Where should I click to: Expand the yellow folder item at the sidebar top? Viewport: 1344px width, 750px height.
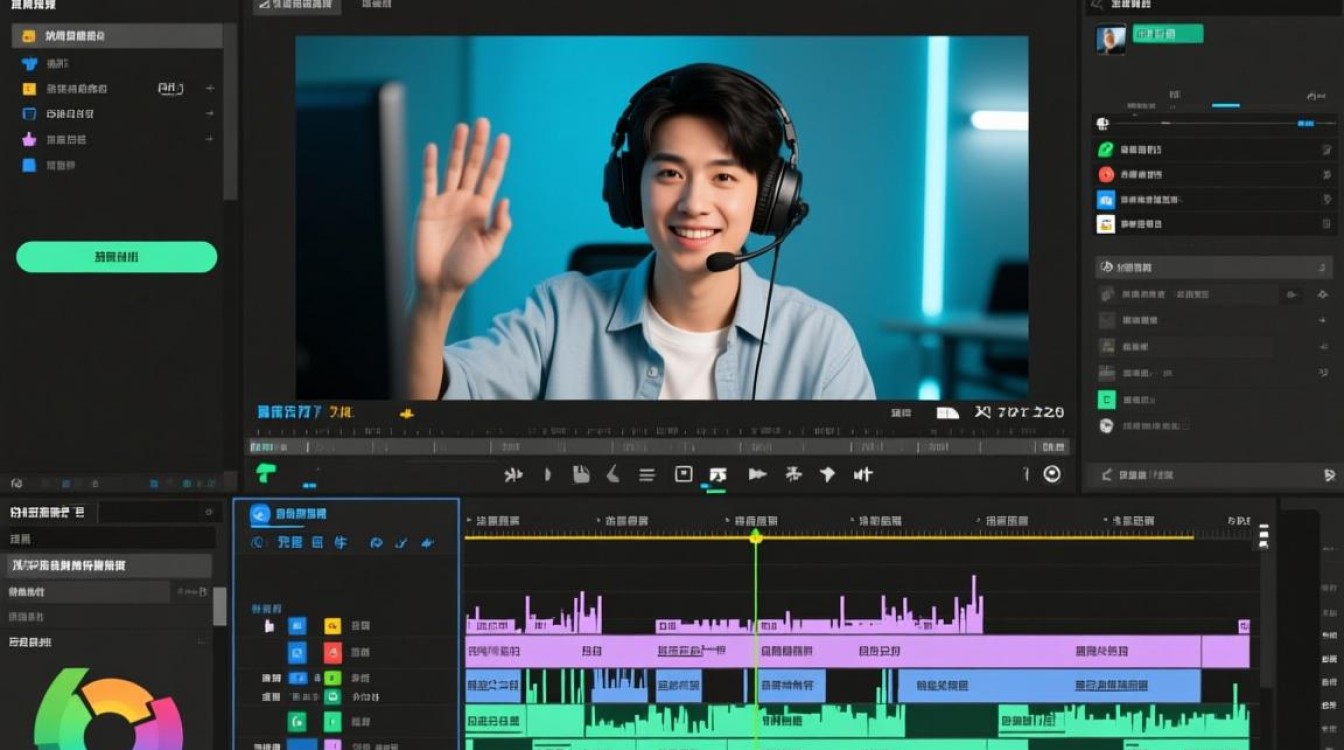(117, 36)
